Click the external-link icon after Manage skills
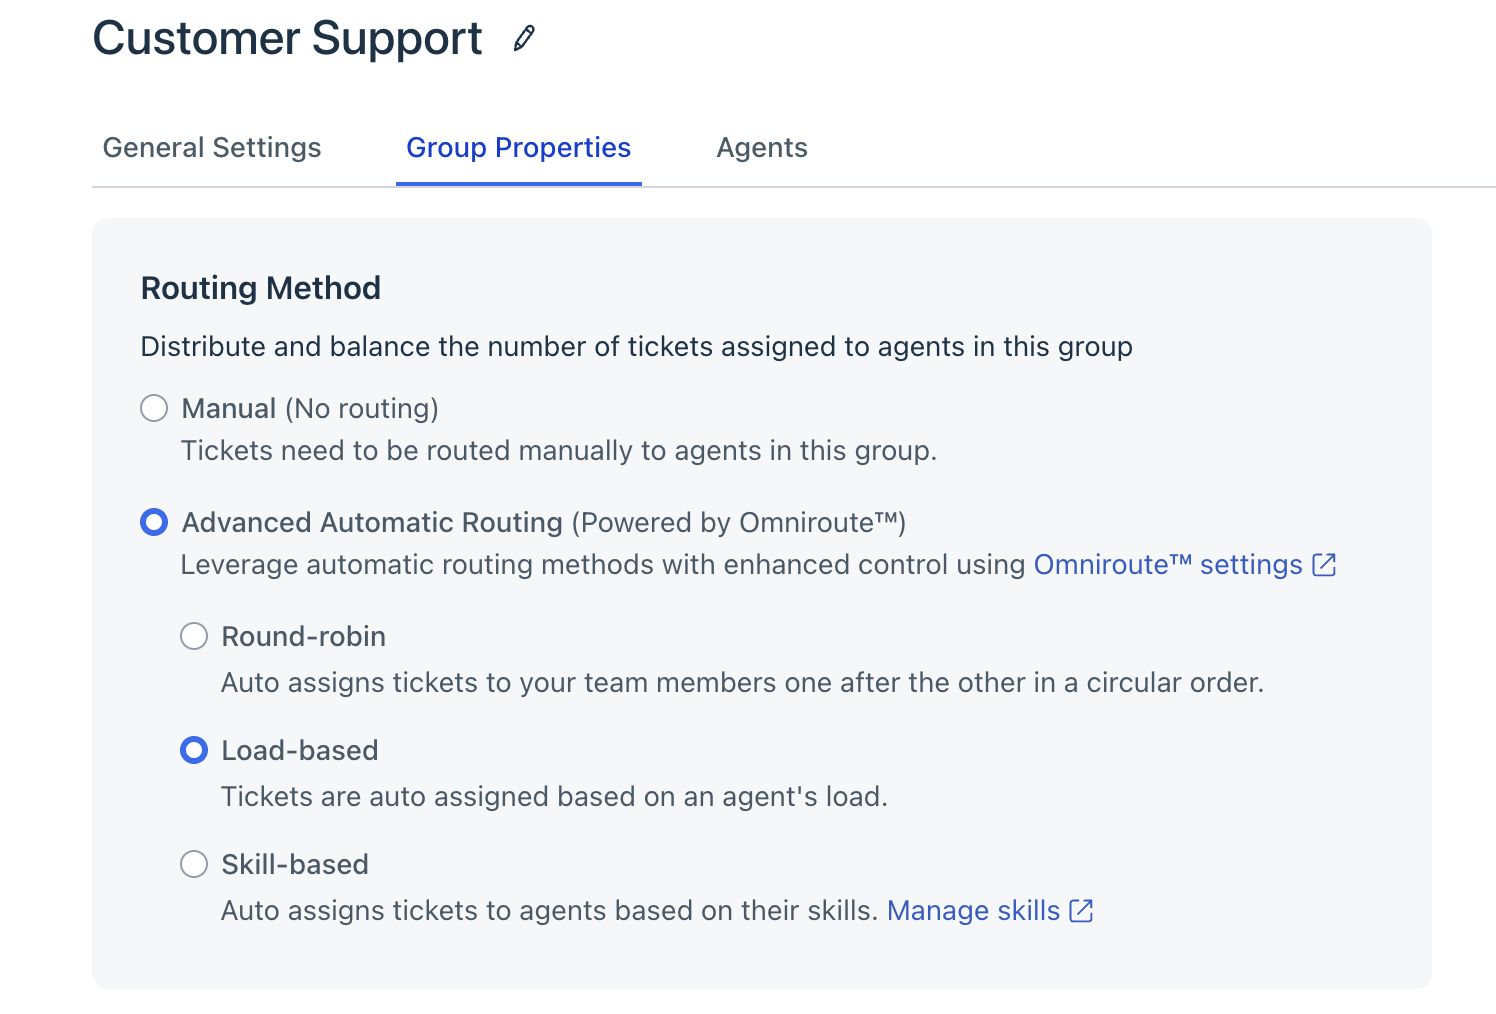This screenshot has height=1014, width=1496. pyautogui.click(x=1081, y=911)
